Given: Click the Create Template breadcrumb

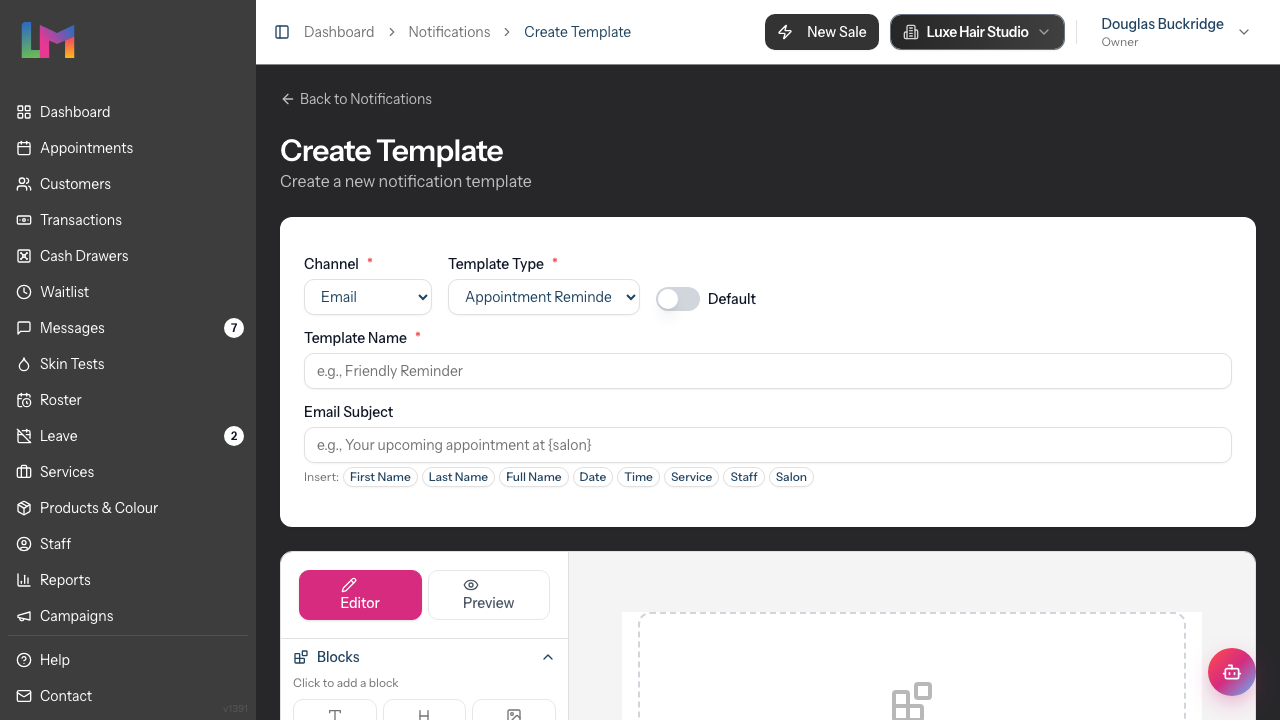Looking at the screenshot, I should [578, 32].
